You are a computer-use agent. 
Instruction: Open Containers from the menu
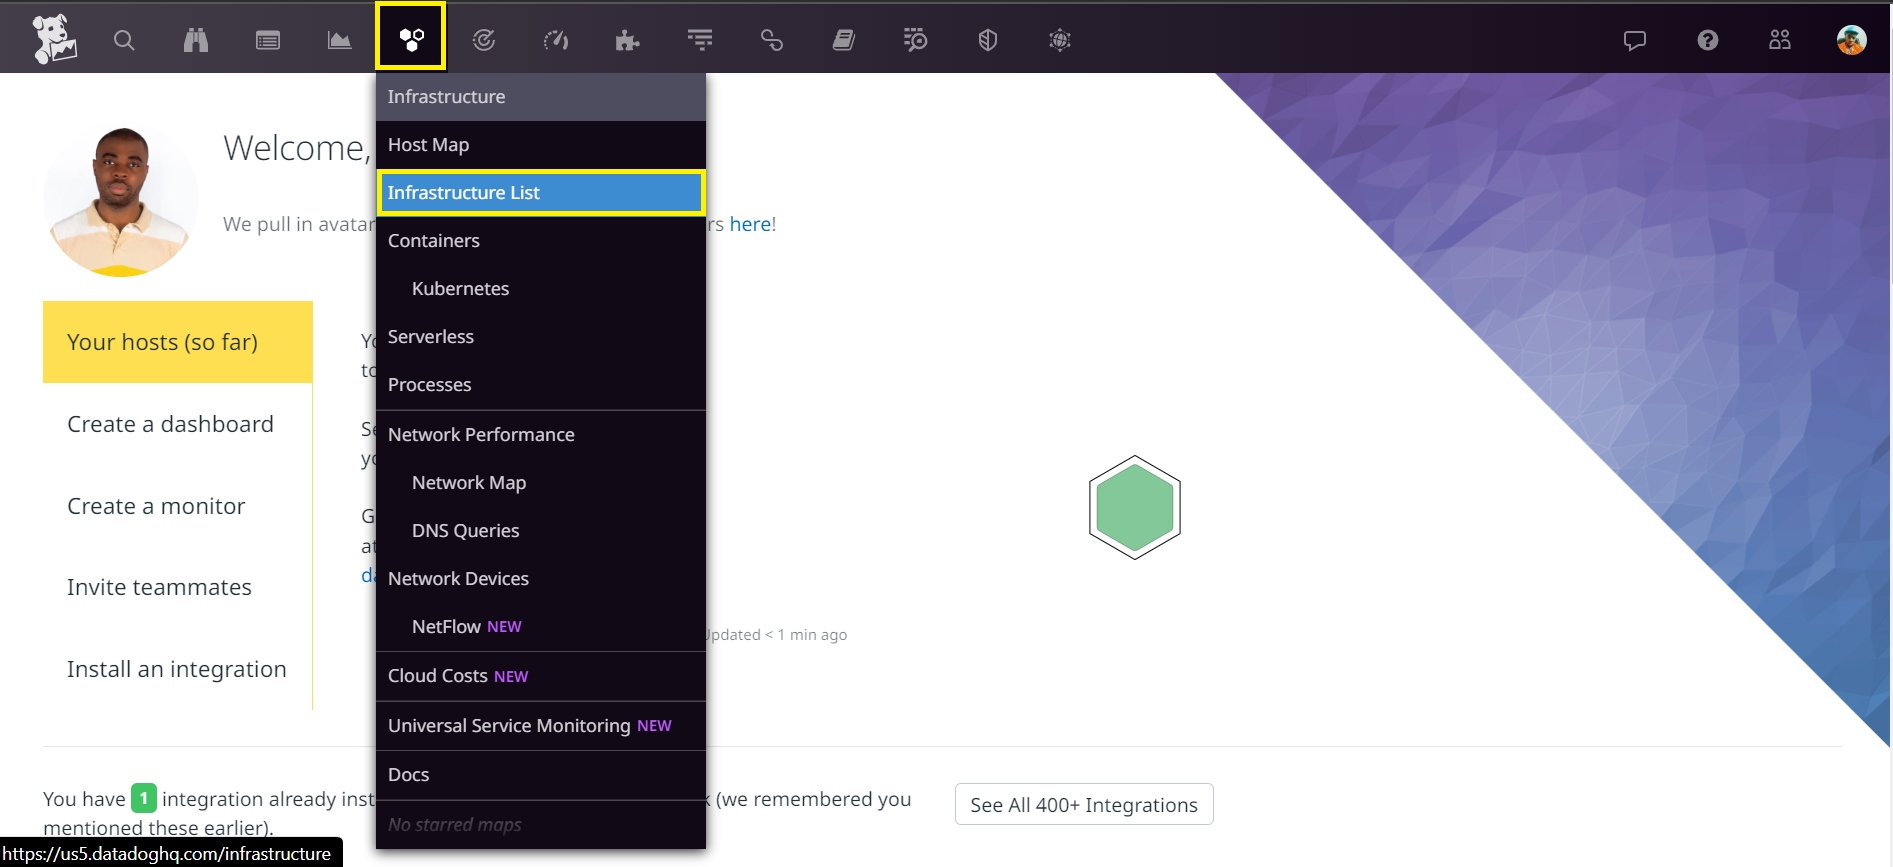click(x=541, y=241)
